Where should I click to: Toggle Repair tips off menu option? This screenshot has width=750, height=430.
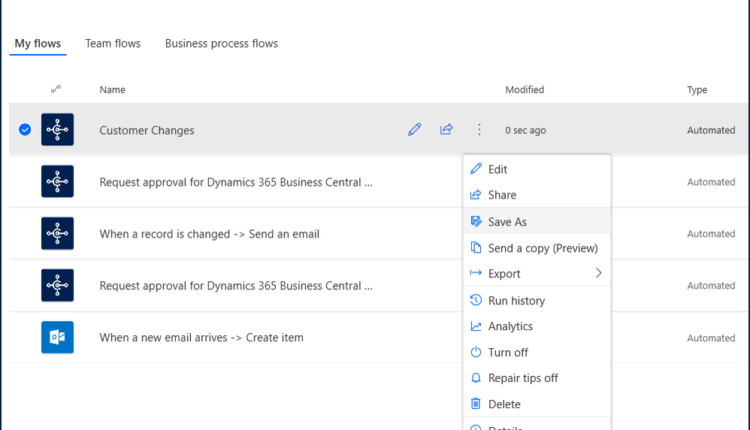[522, 378]
